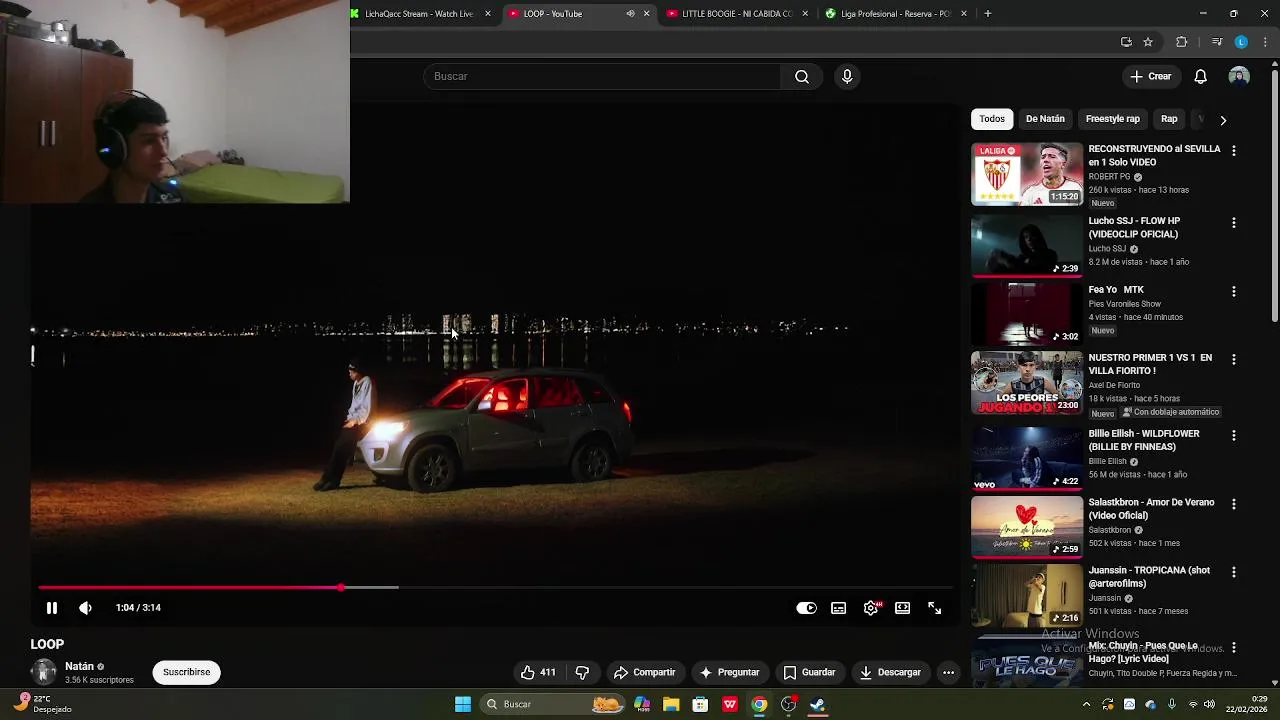The image size is (1280, 720).
Task: Open a new browser tab plus button
Action: [988, 14]
